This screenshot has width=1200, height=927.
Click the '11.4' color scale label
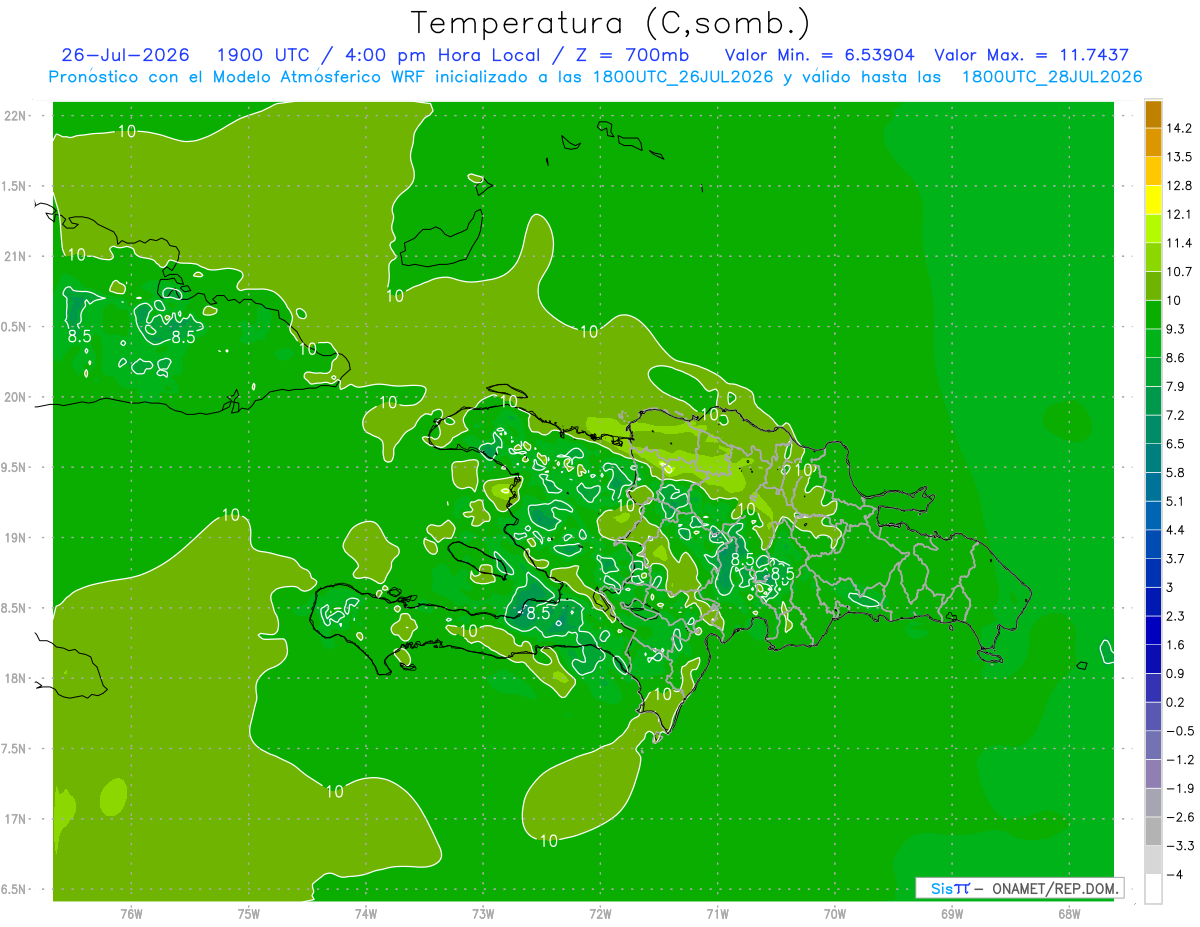pos(1179,243)
